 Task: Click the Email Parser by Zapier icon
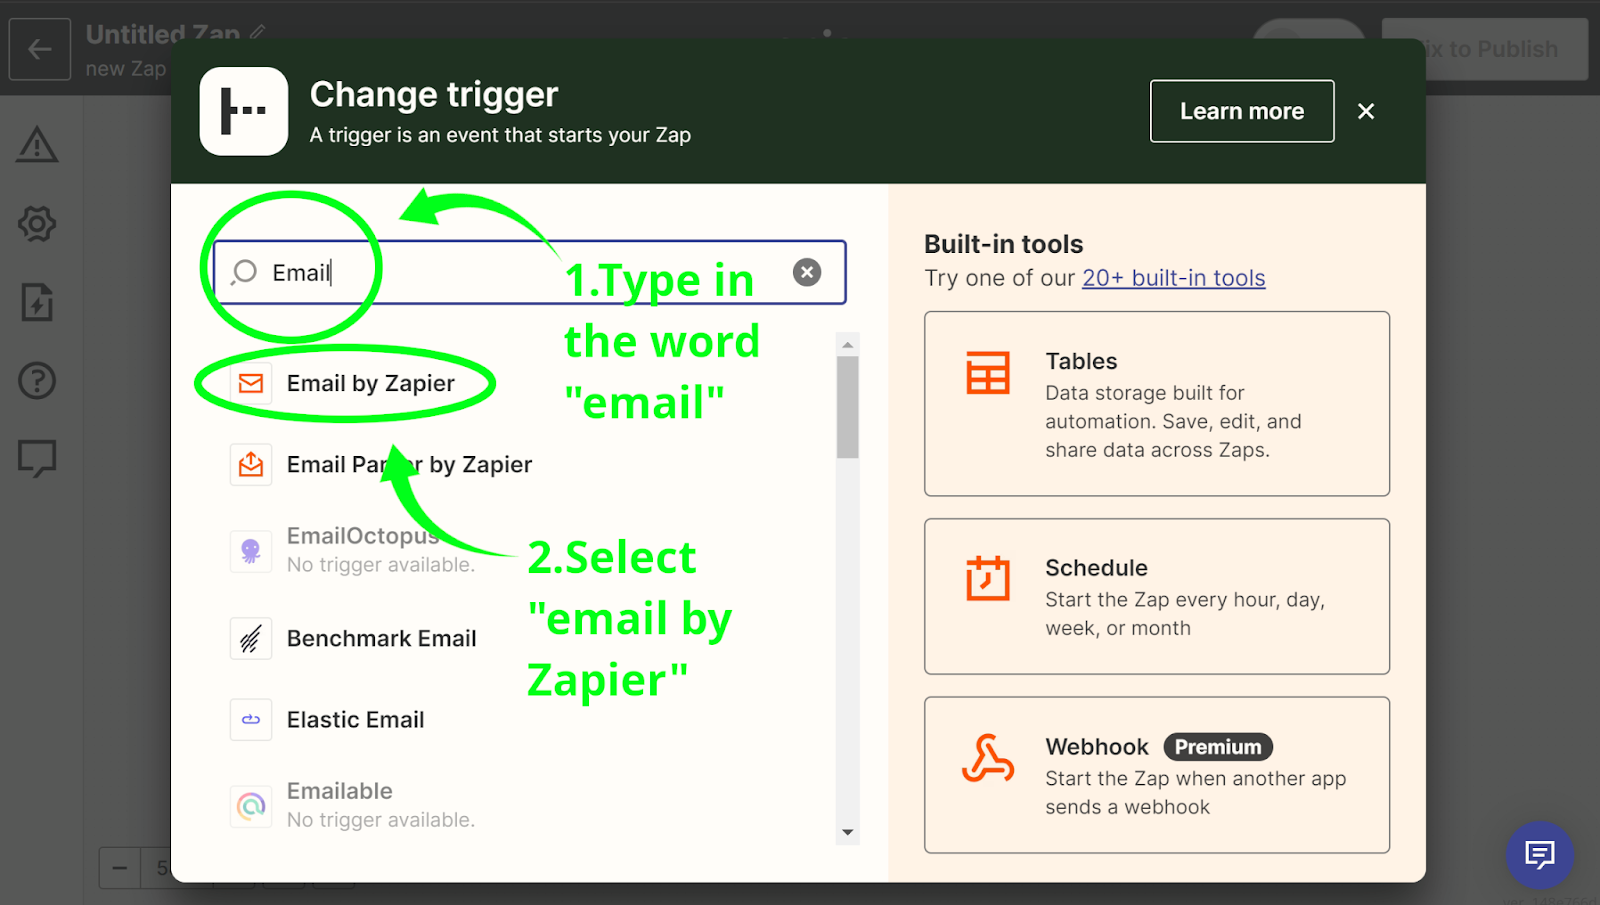click(251, 464)
